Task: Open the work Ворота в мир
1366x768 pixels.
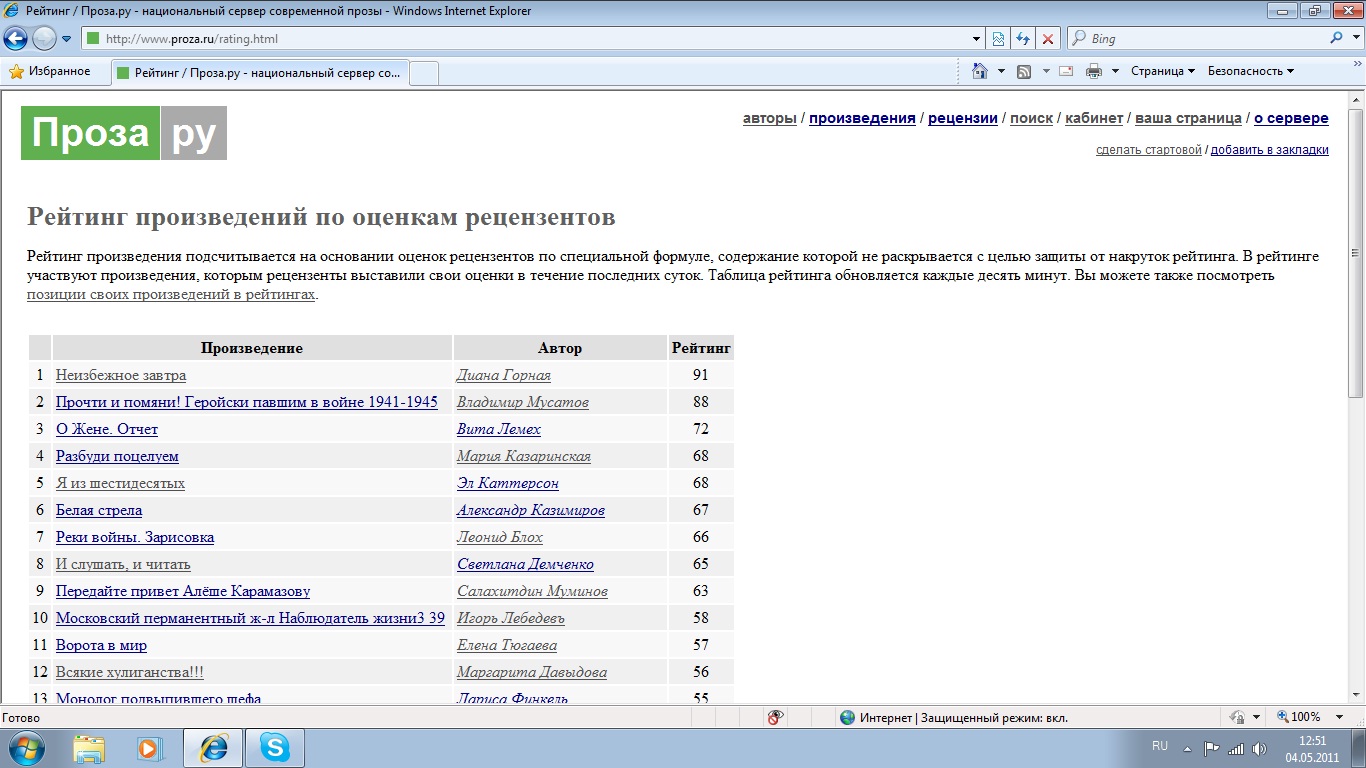Action: (101, 645)
